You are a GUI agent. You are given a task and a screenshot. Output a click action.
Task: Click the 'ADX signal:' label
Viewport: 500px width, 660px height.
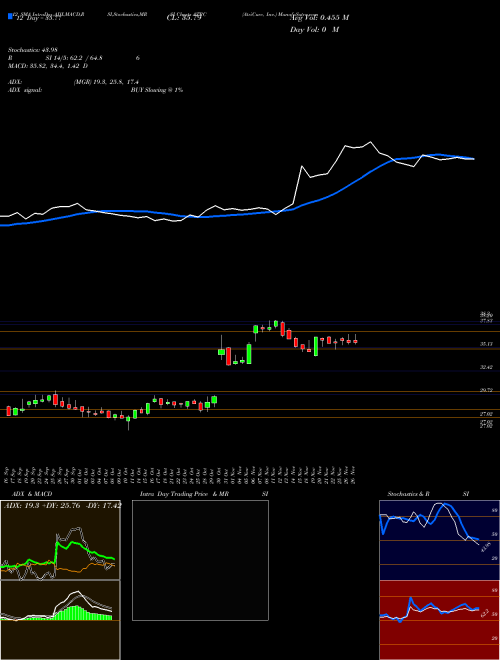click(x=25, y=90)
